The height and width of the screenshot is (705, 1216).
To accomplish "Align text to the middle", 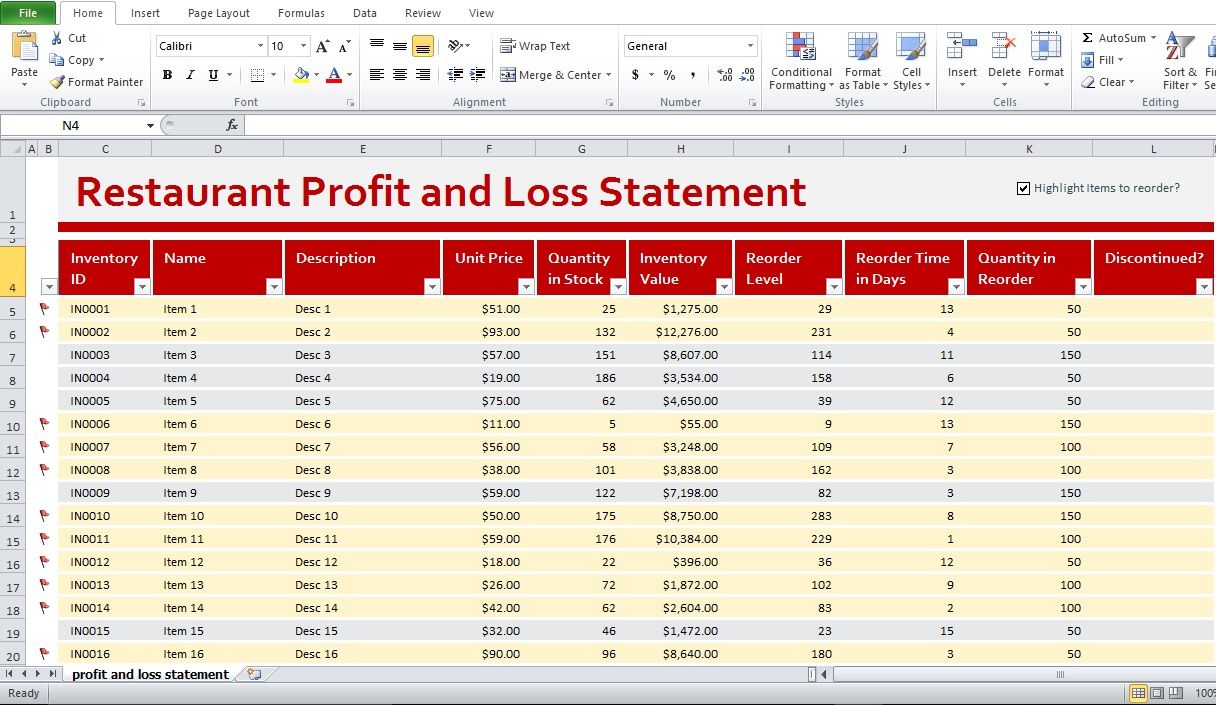I will click(400, 46).
